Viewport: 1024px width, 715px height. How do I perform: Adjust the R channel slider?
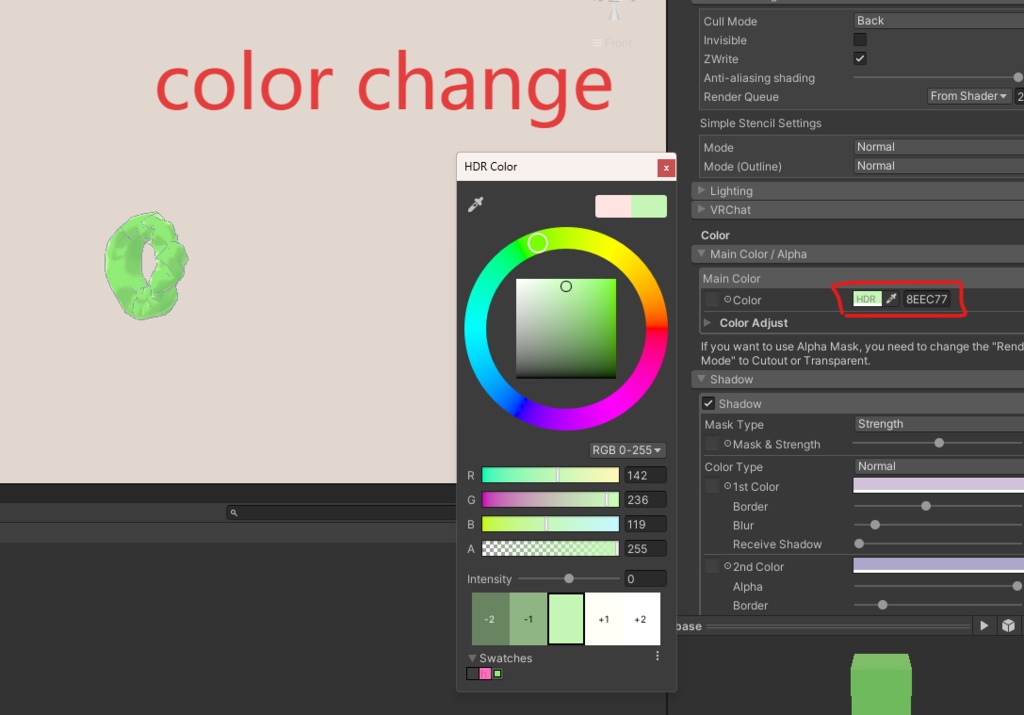click(550, 475)
